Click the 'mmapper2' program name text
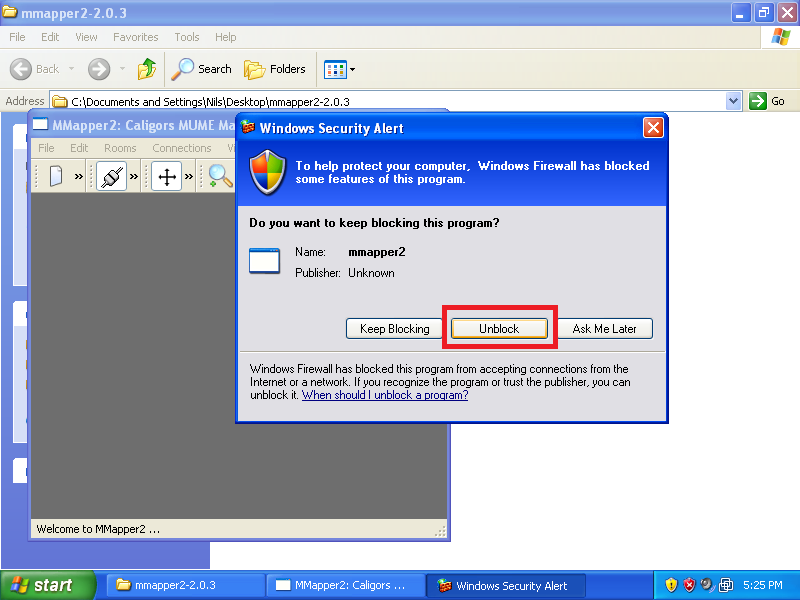Image resolution: width=800 pixels, height=600 pixels. (377, 252)
